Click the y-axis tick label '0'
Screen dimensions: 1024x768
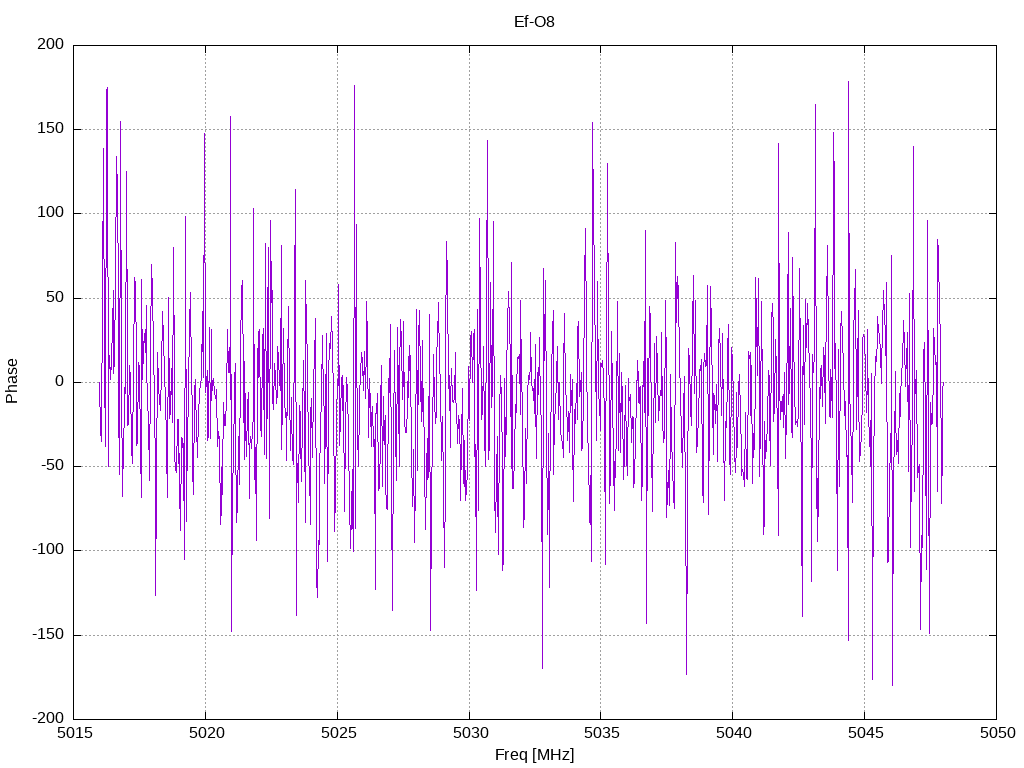[60, 381]
